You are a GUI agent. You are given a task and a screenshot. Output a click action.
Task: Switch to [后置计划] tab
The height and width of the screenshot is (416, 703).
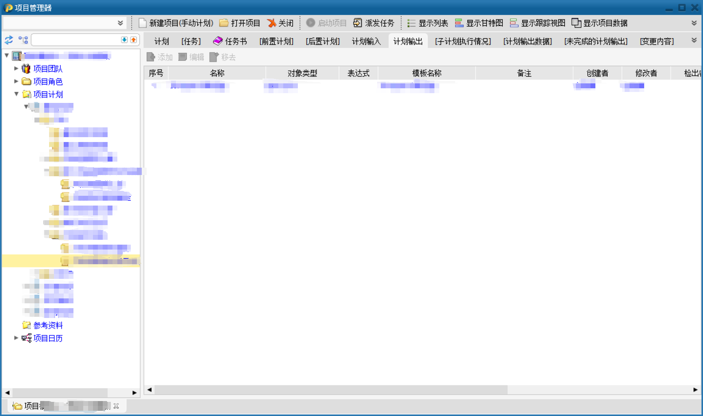(x=322, y=41)
